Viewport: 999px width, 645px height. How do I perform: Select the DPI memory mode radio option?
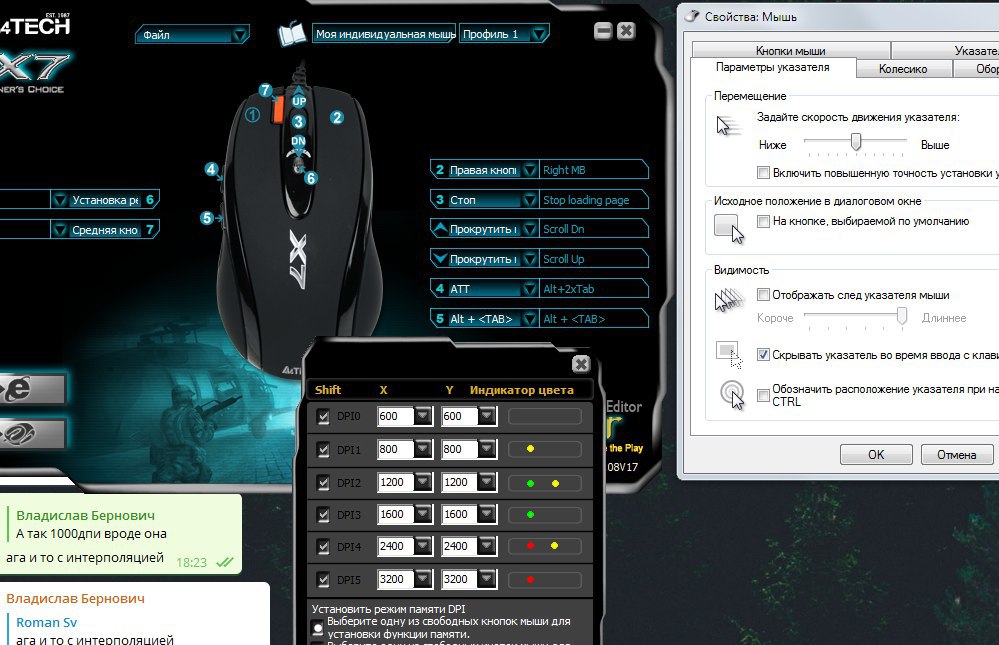coord(317,628)
